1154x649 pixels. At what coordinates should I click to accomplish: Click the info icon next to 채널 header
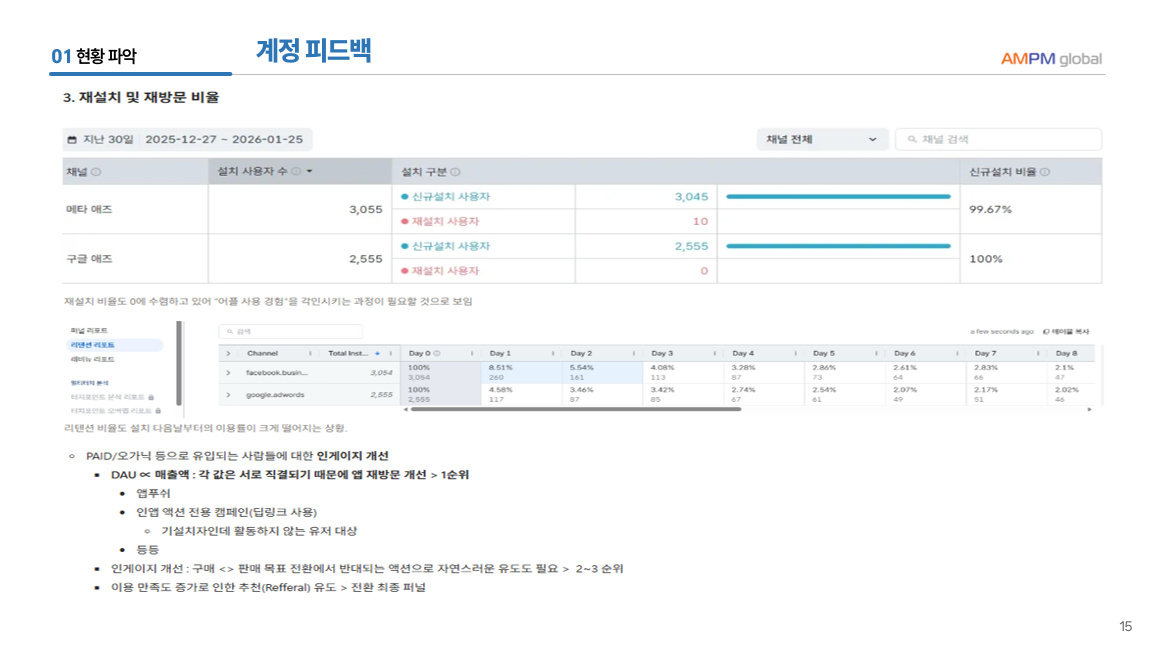(x=96, y=172)
